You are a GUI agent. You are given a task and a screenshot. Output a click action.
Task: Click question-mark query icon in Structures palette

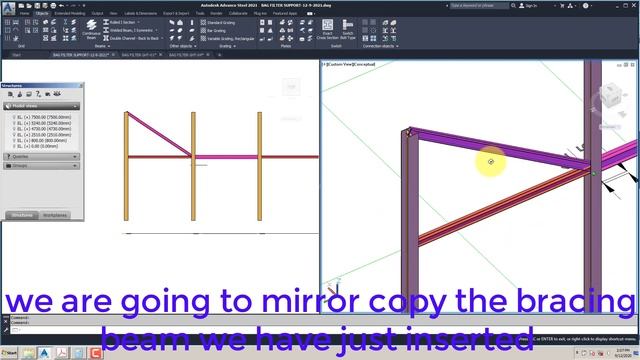coord(38,94)
